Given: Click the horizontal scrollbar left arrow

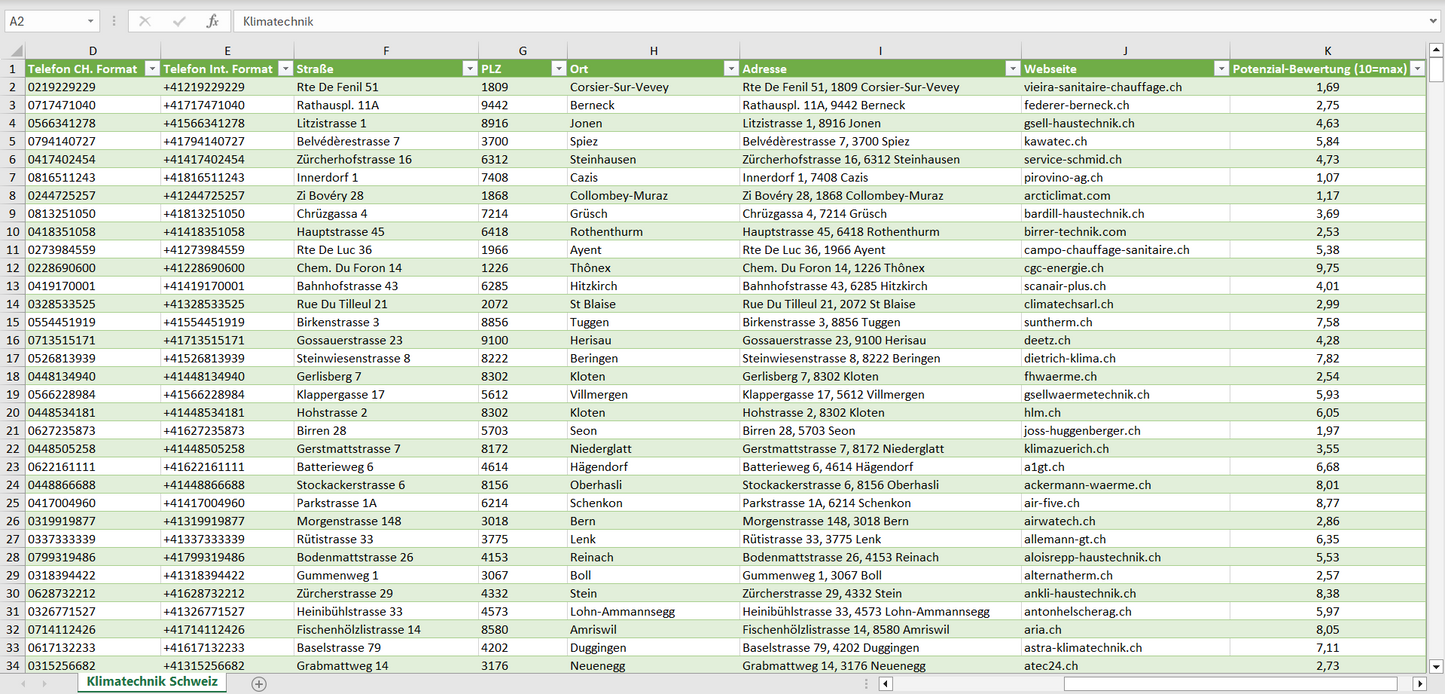Looking at the screenshot, I should point(885,684).
